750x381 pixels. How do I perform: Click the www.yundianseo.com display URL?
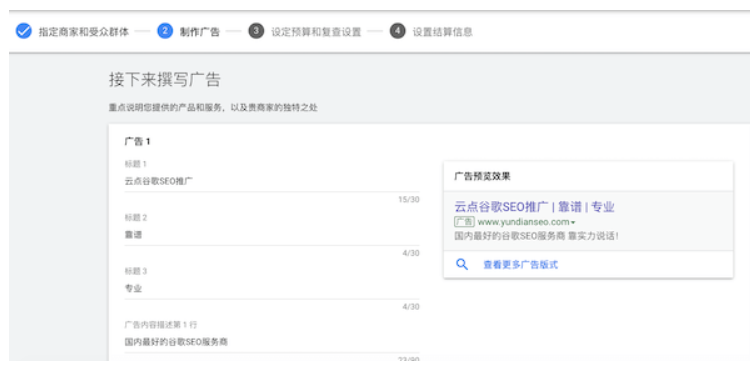click(523, 222)
